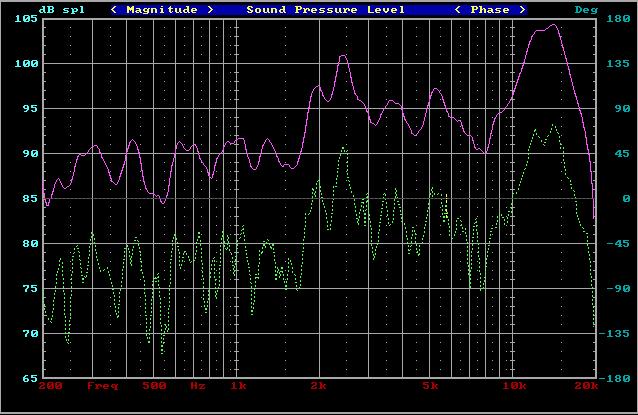Click the 2k frequency axis label

click(319, 386)
